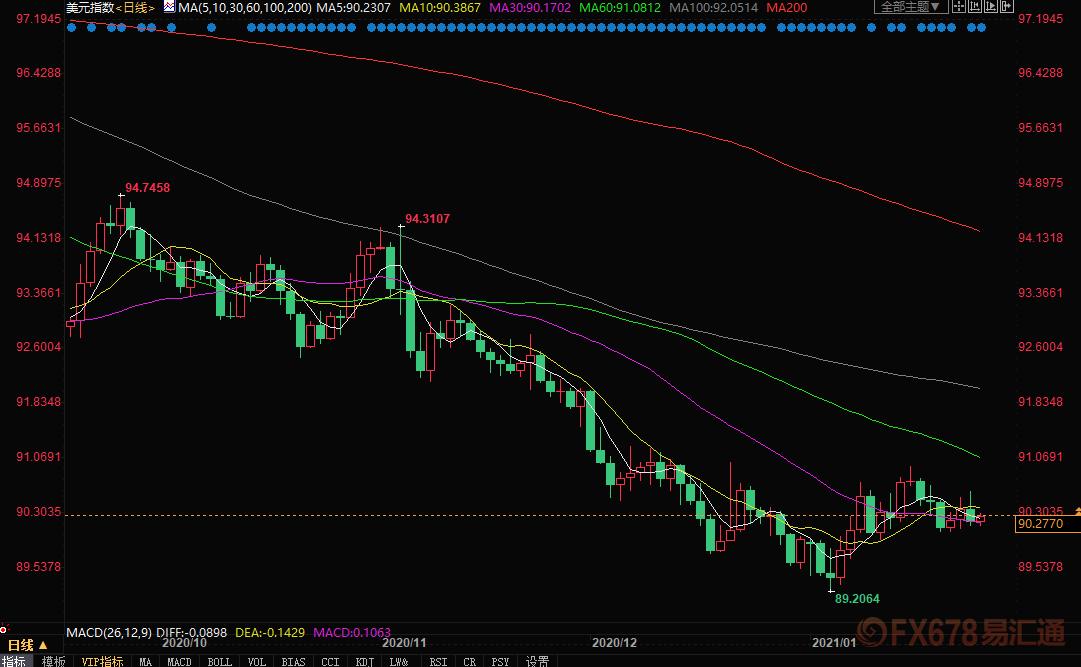Click the left-axis 89.5378 price label
This screenshot has height=667, width=1081.
click(x=39, y=567)
